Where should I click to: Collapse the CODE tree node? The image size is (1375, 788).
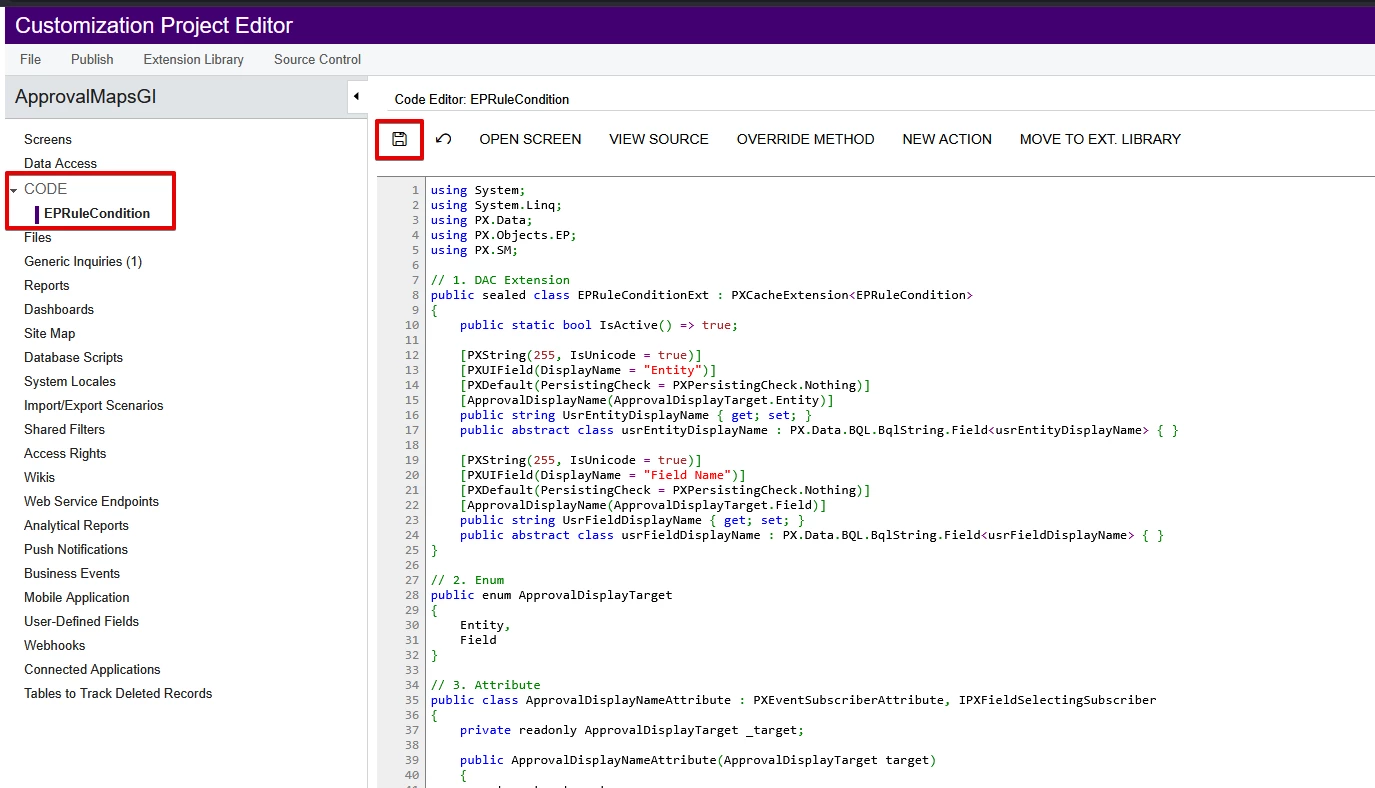pos(14,189)
